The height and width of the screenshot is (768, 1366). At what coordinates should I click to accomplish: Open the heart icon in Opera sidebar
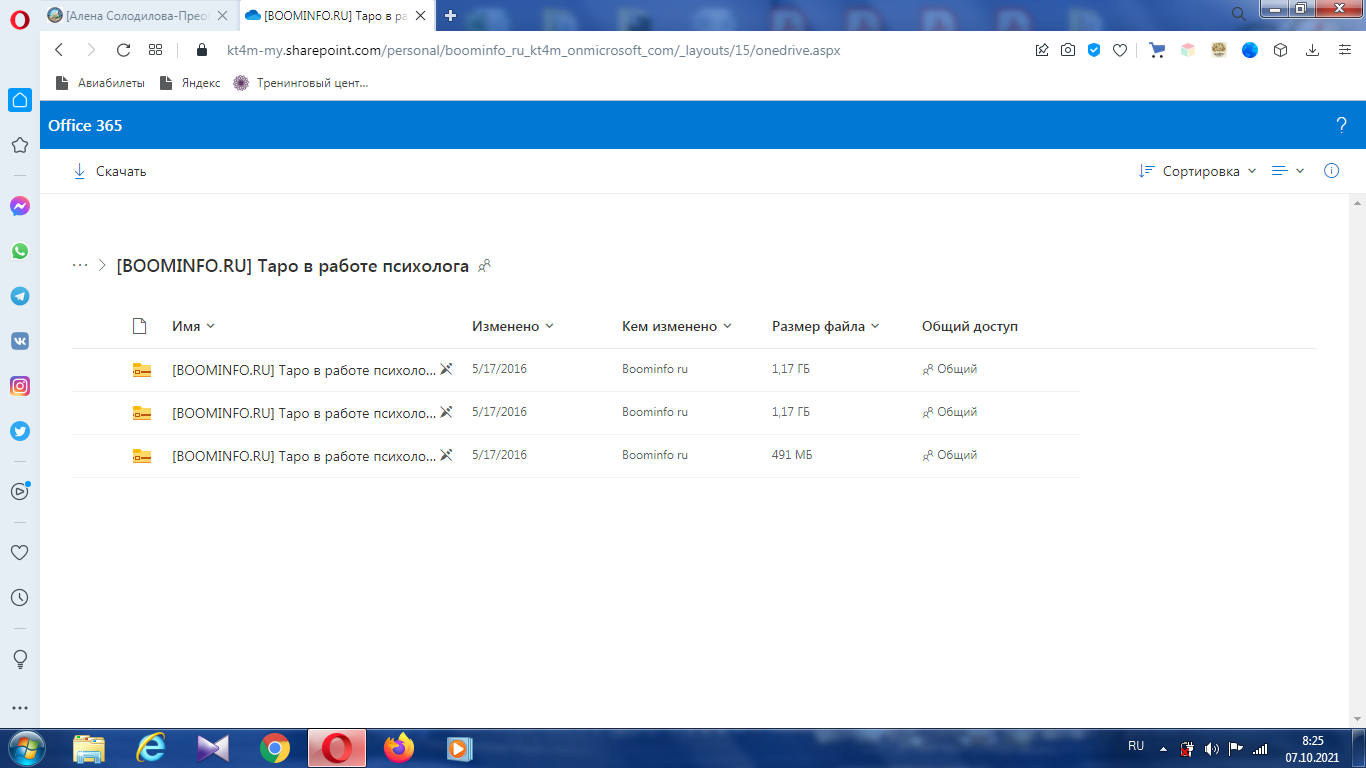coord(19,552)
